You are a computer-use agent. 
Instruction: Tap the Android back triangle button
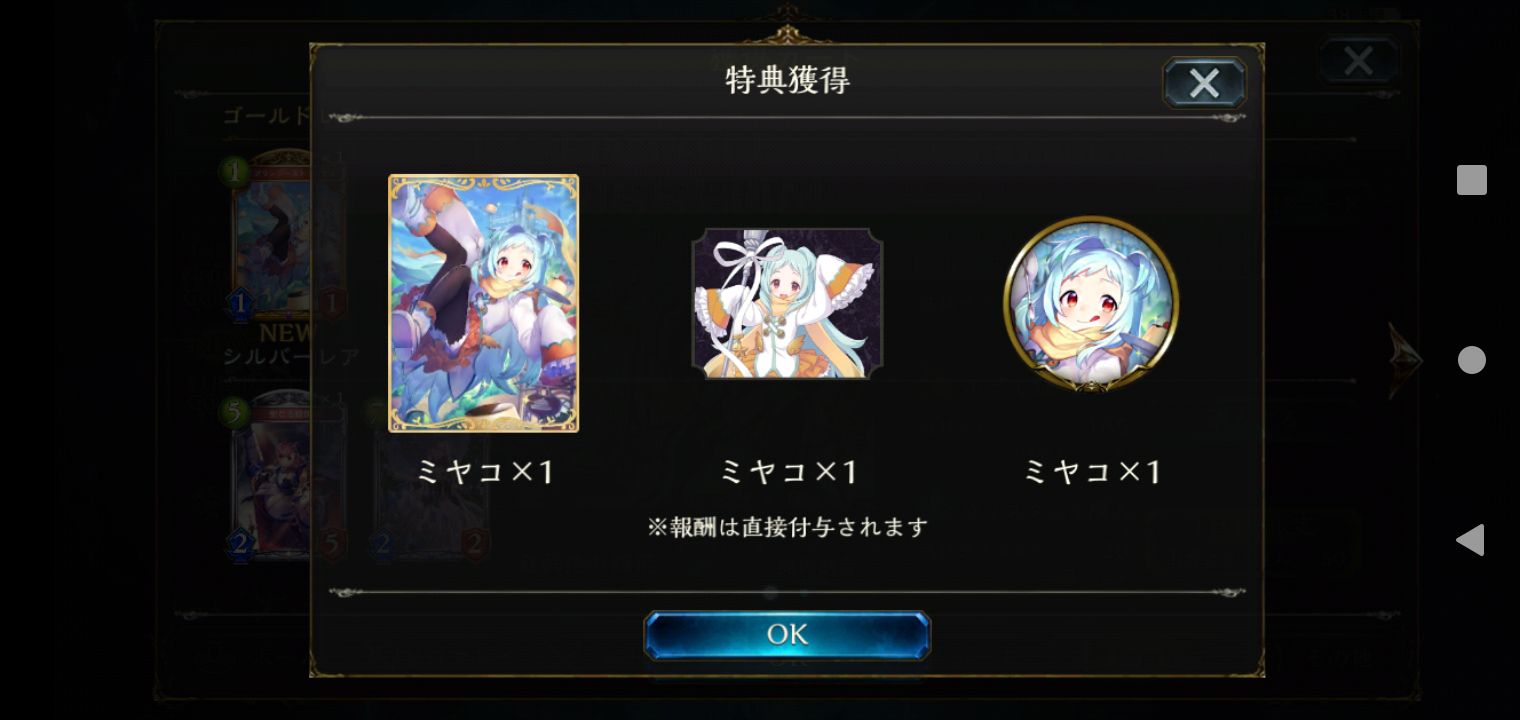[x=1470, y=540]
